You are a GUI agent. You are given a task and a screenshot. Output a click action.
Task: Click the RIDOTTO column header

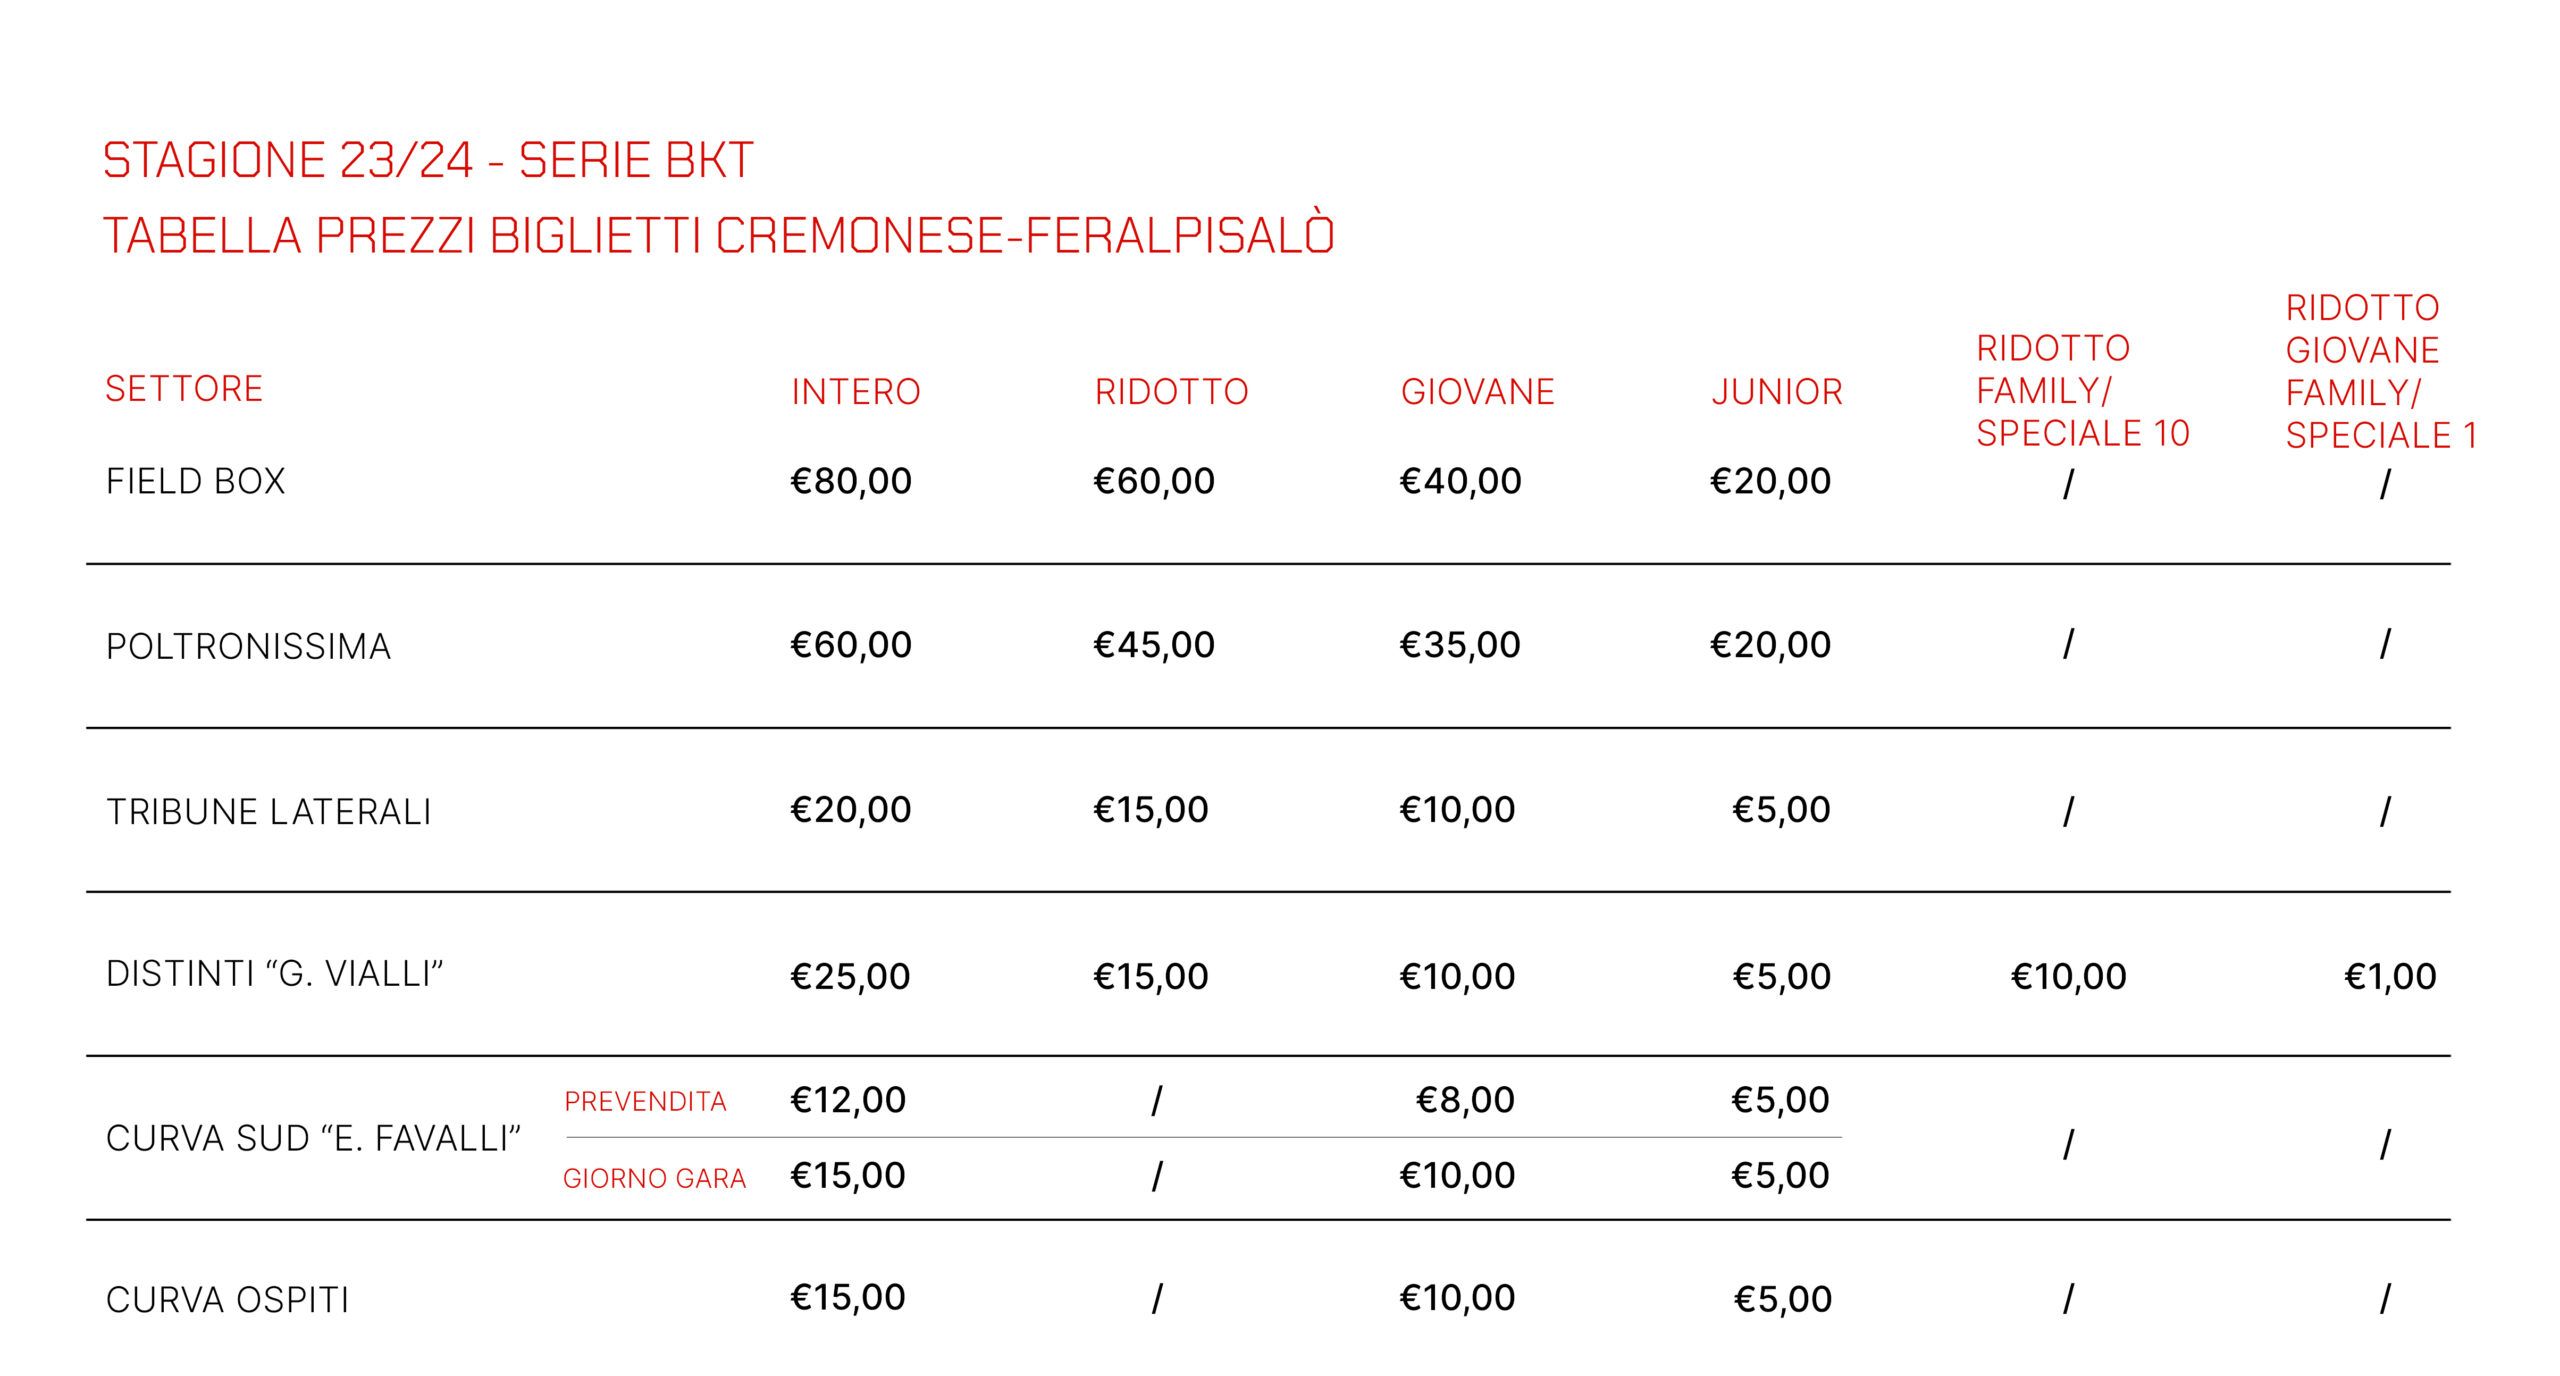tap(1171, 391)
